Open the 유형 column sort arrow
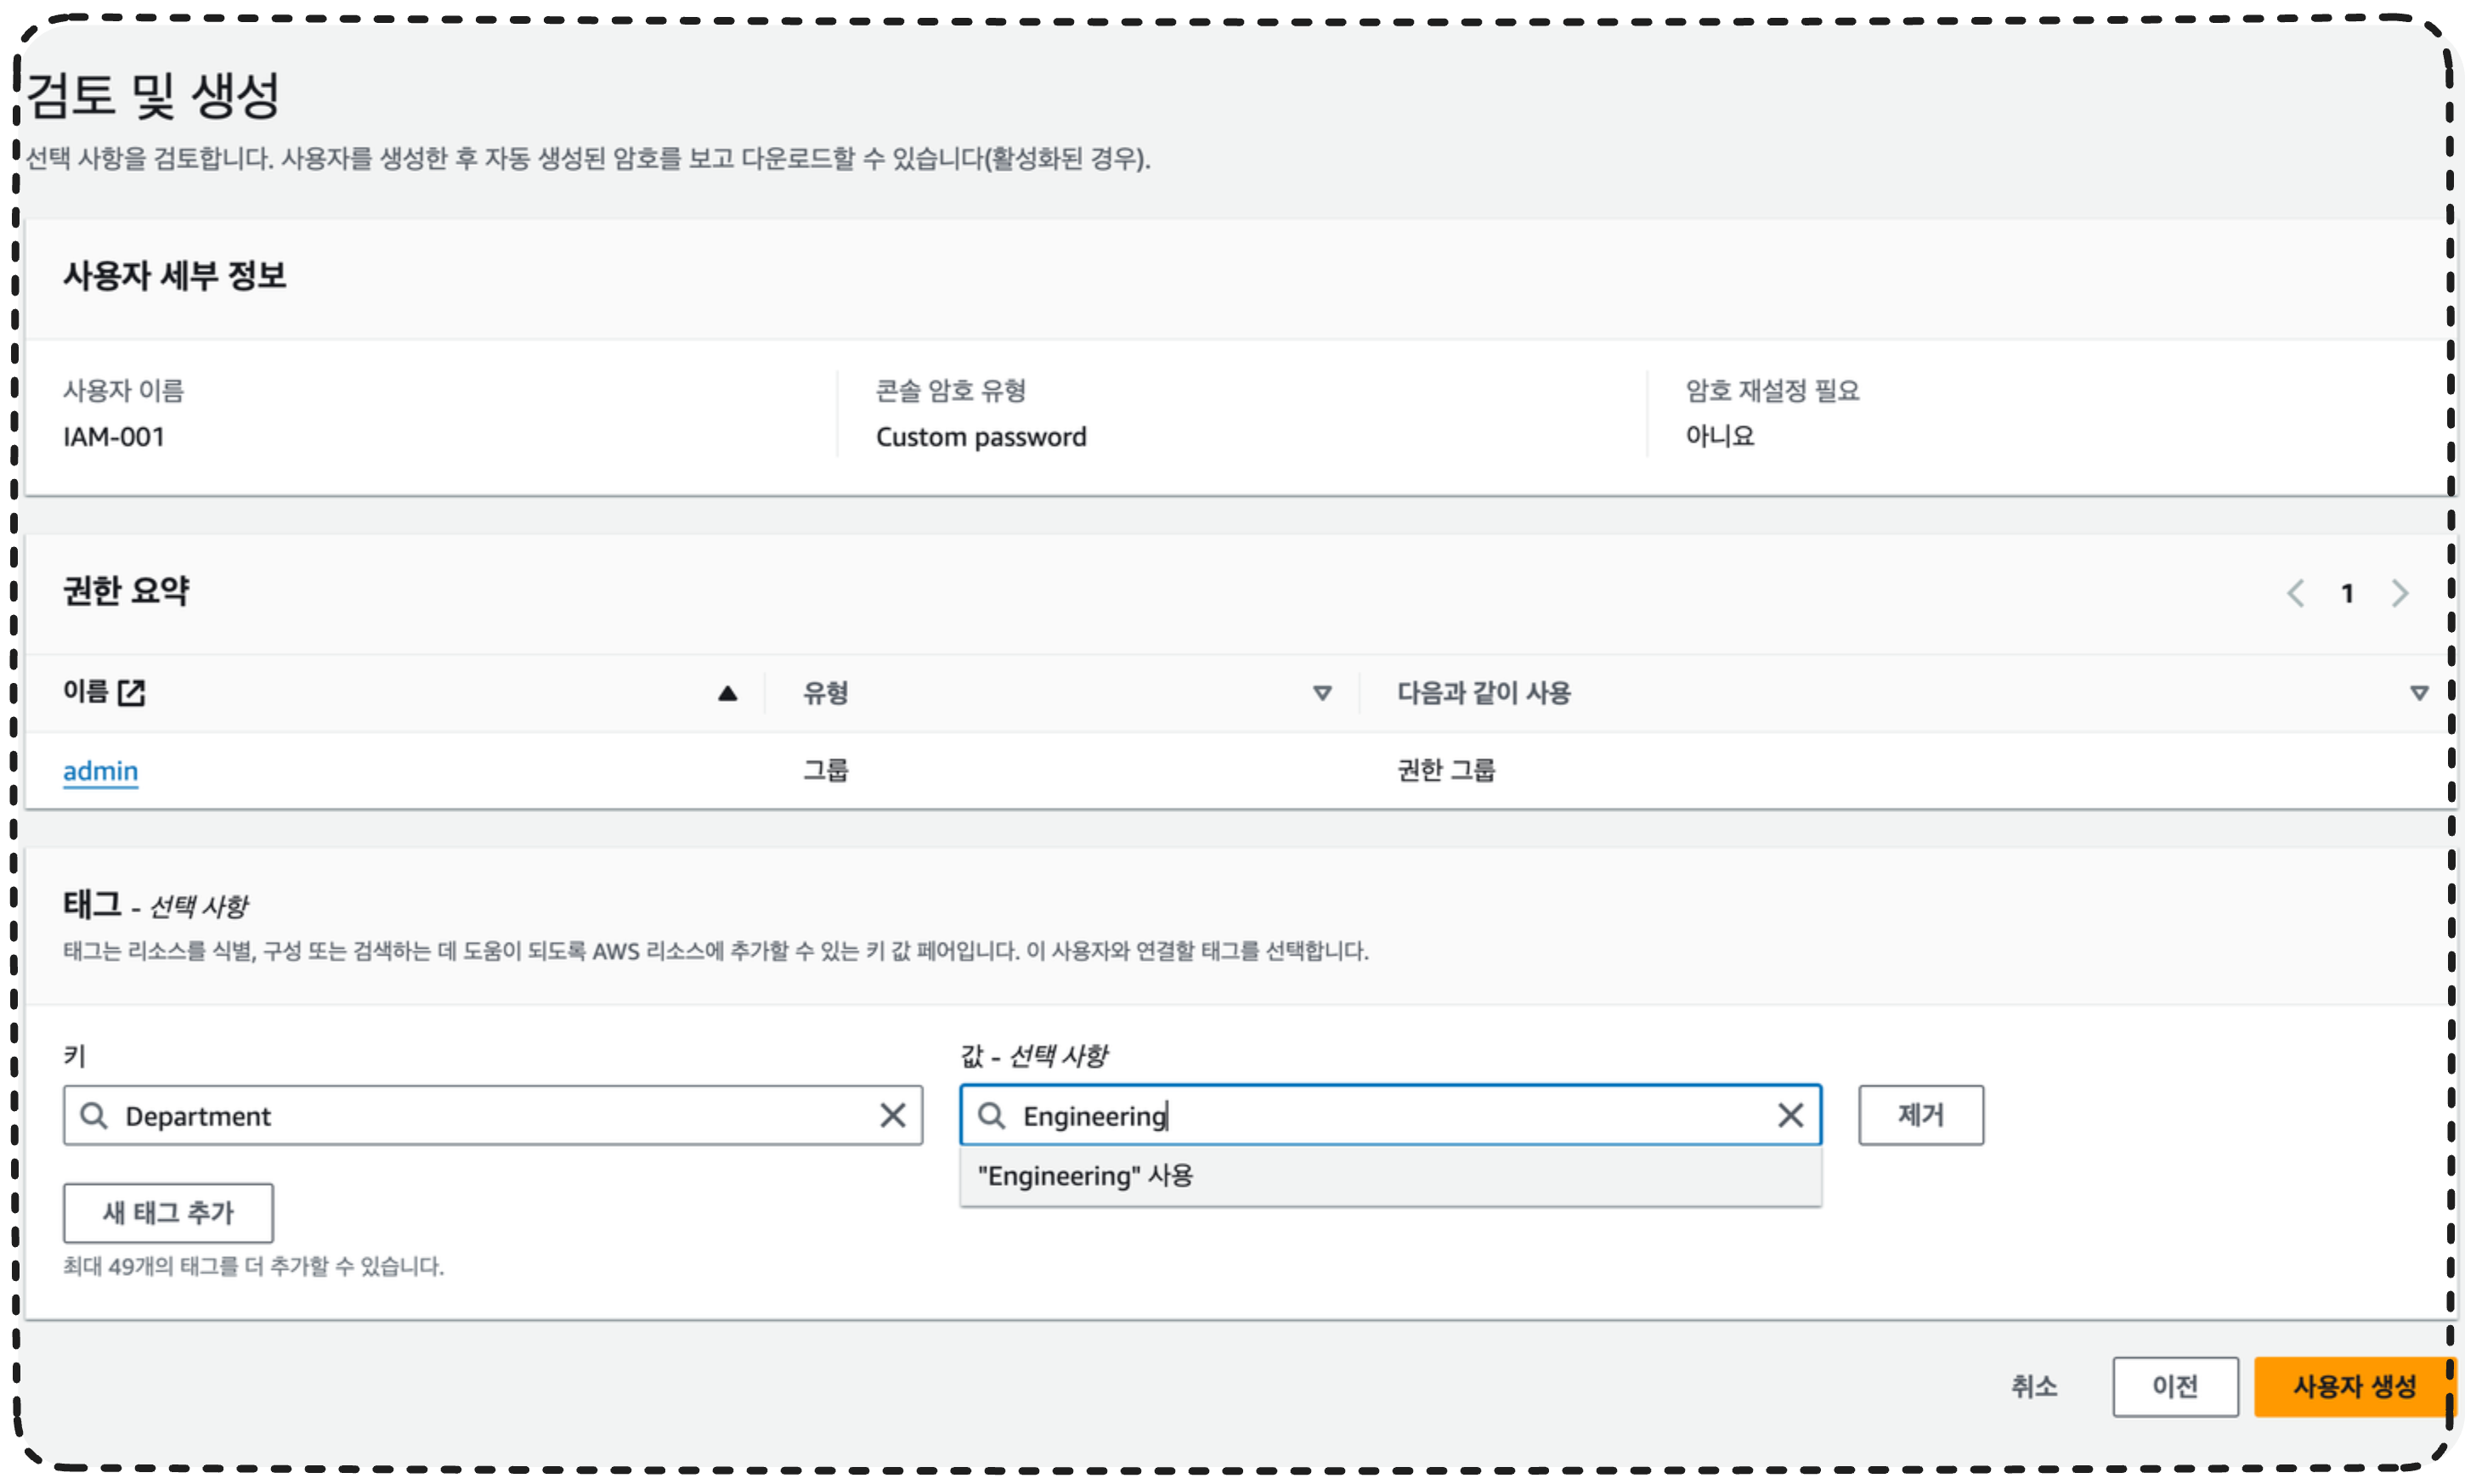The width and height of the screenshot is (2482, 1484). click(1321, 693)
